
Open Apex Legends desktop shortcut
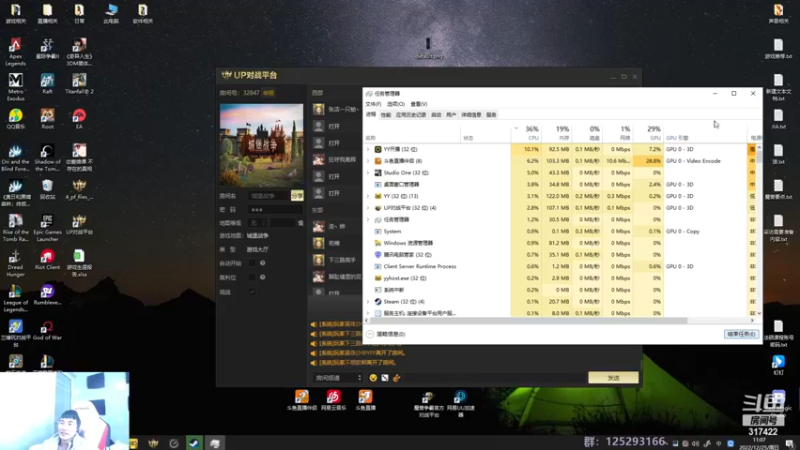point(15,51)
